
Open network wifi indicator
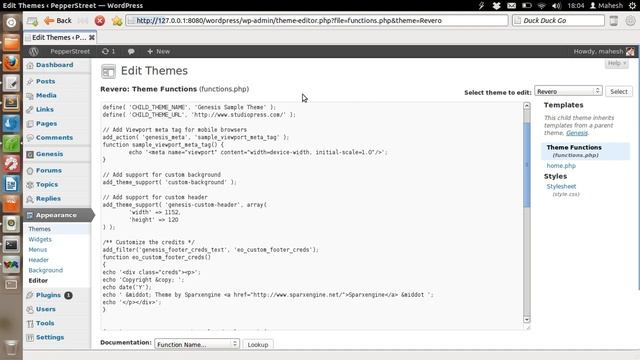542,6
